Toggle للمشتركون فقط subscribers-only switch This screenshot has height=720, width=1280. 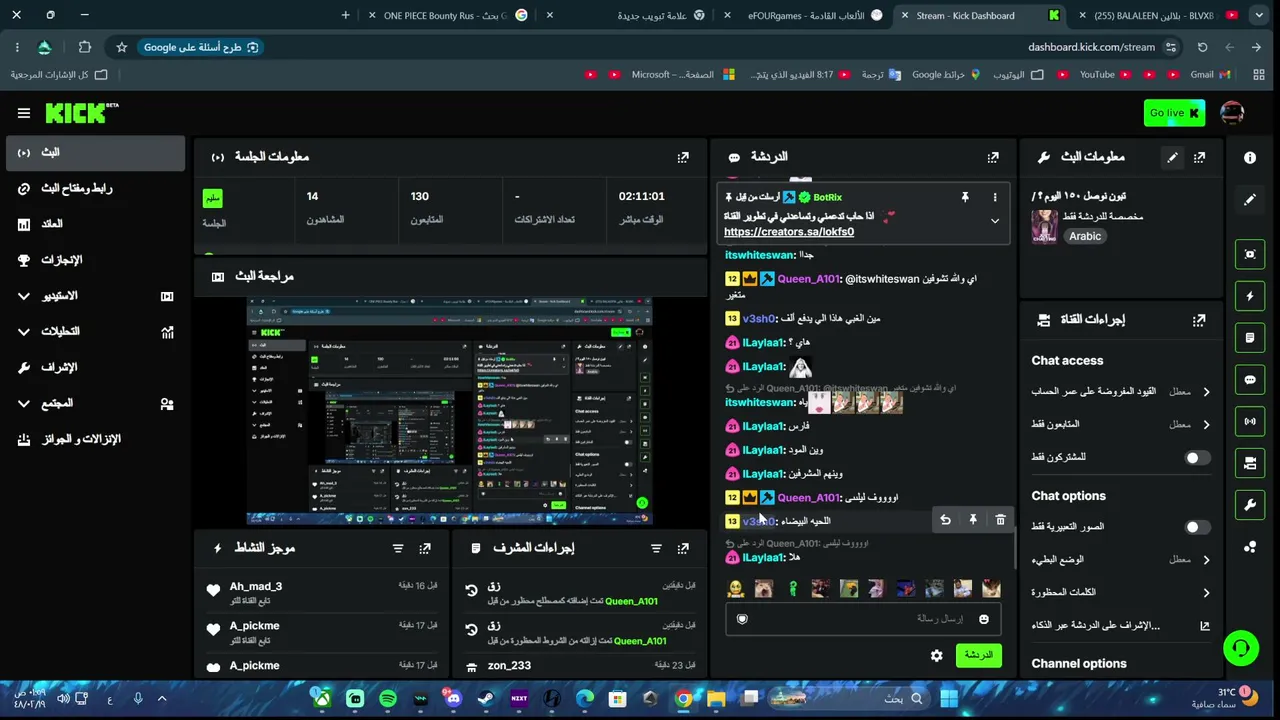tap(1197, 458)
